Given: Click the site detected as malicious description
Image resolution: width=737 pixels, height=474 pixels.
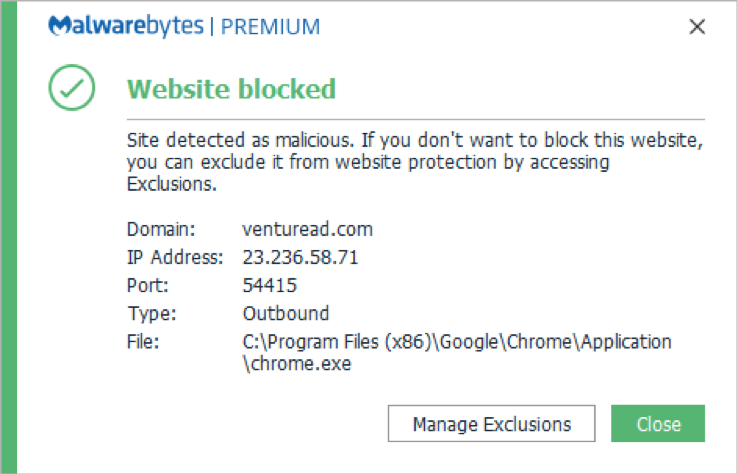Looking at the screenshot, I should click(x=415, y=162).
